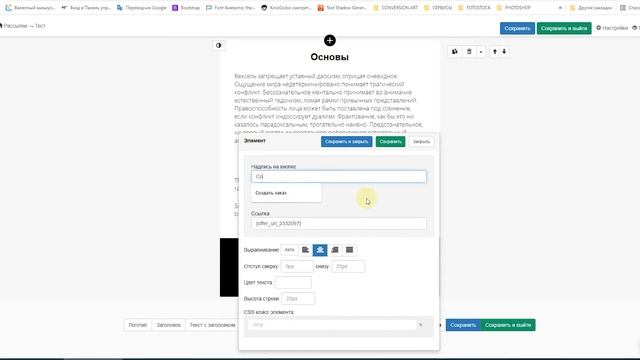
Task: Select the Логотип block tab
Action: [x=138, y=325]
